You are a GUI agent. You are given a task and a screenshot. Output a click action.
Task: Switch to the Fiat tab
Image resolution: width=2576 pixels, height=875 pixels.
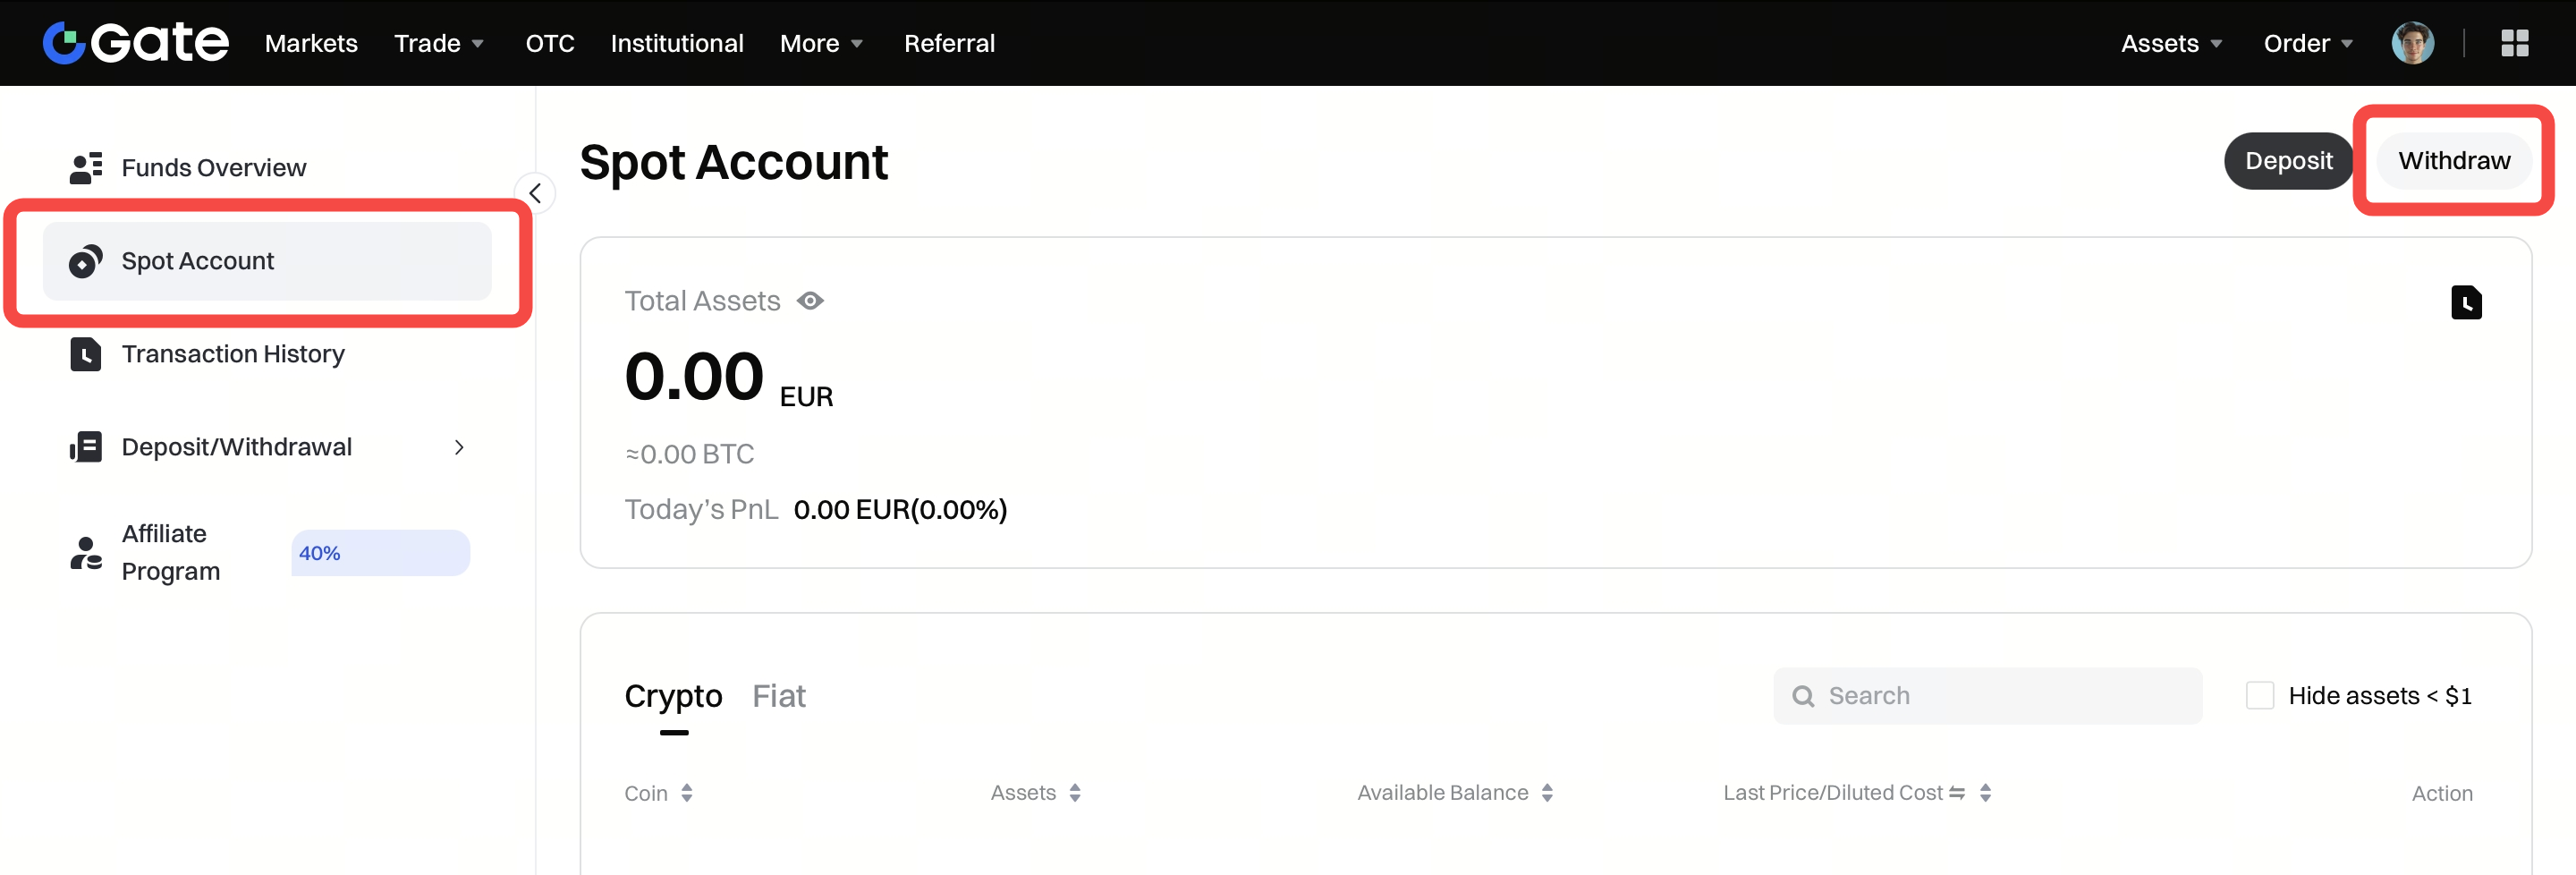[x=778, y=696]
